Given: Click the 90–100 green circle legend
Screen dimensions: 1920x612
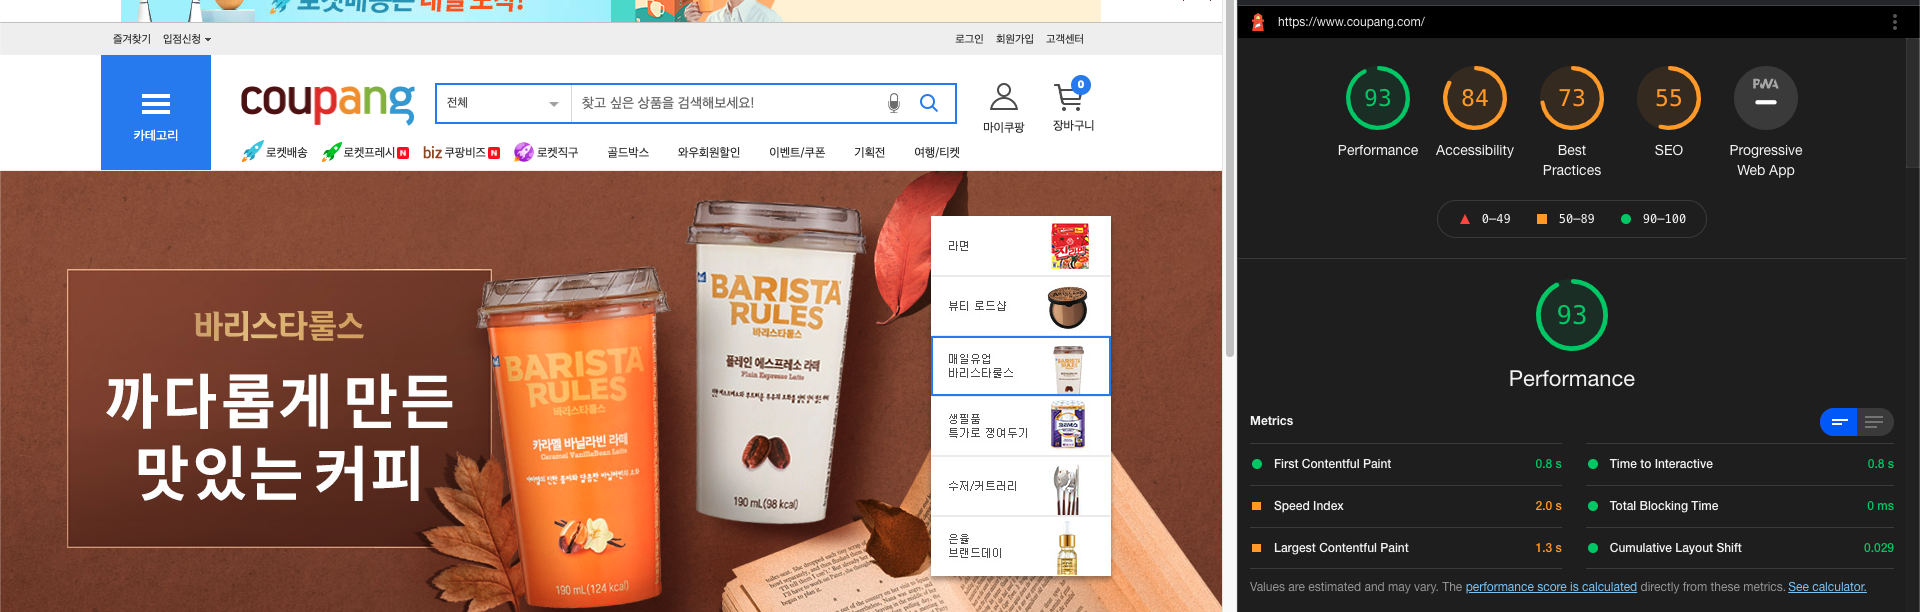Looking at the screenshot, I should coord(1653,219).
